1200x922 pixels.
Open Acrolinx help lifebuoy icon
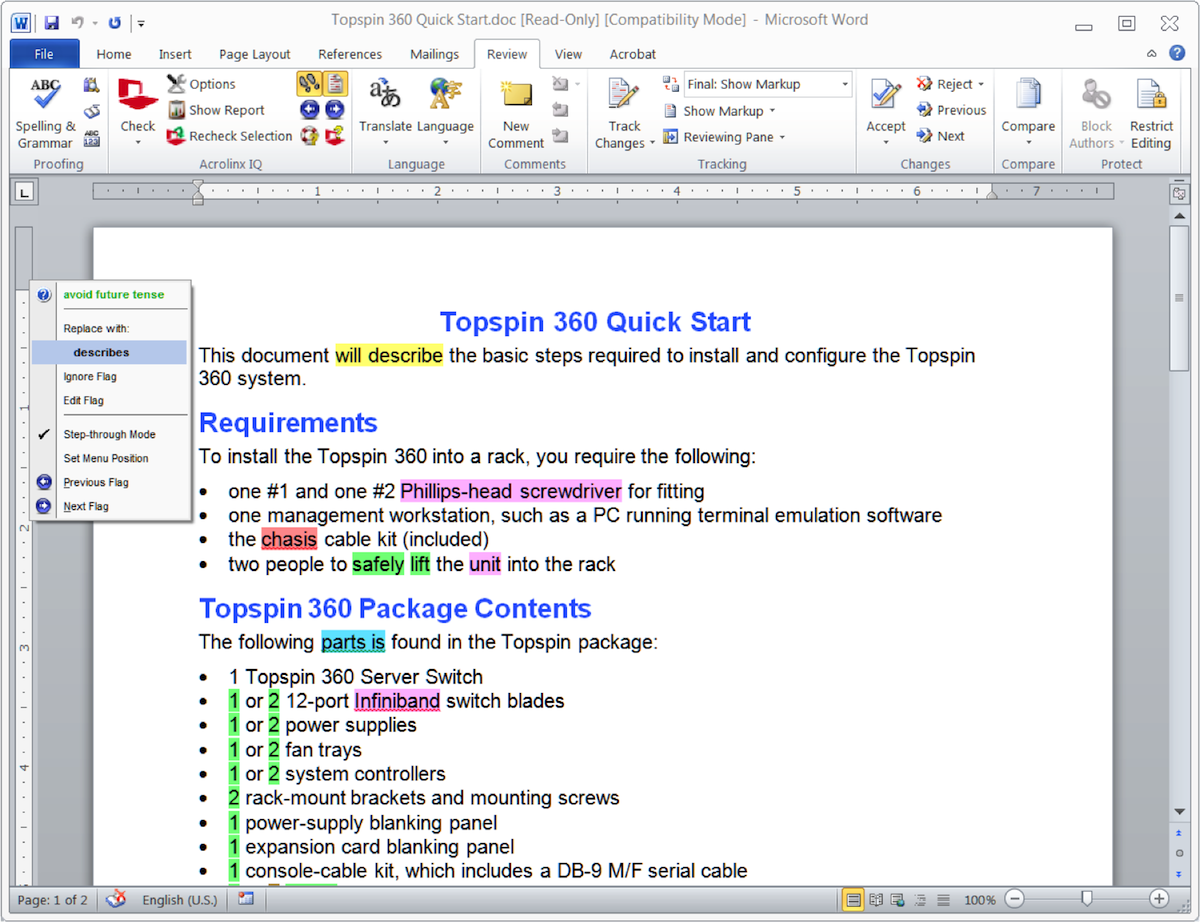[x=309, y=135]
